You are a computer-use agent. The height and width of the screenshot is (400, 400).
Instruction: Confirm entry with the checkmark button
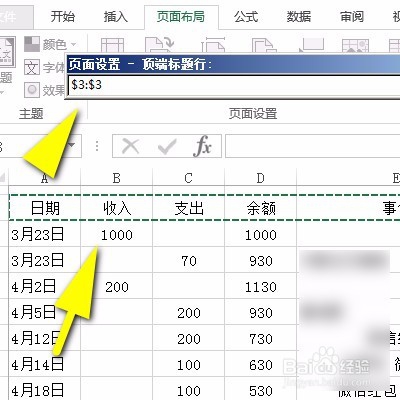coord(167,146)
